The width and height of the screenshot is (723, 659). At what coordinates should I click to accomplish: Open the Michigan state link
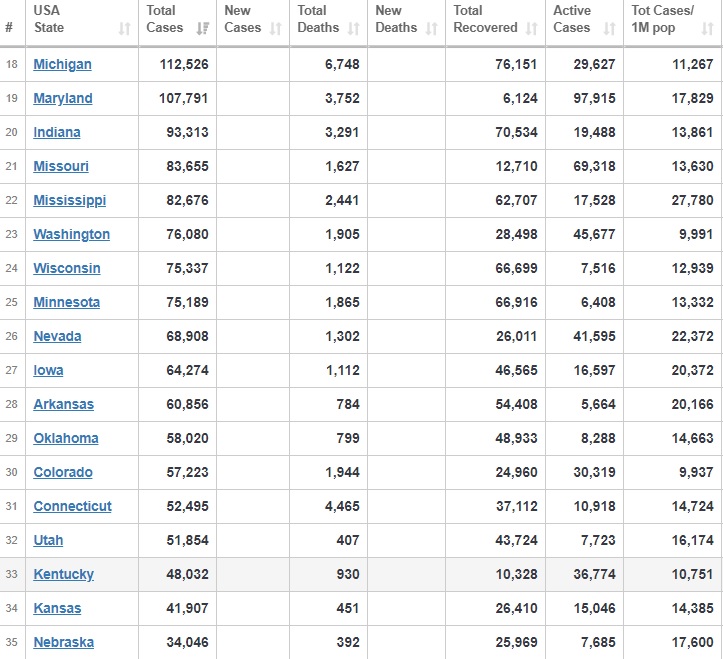point(62,64)
